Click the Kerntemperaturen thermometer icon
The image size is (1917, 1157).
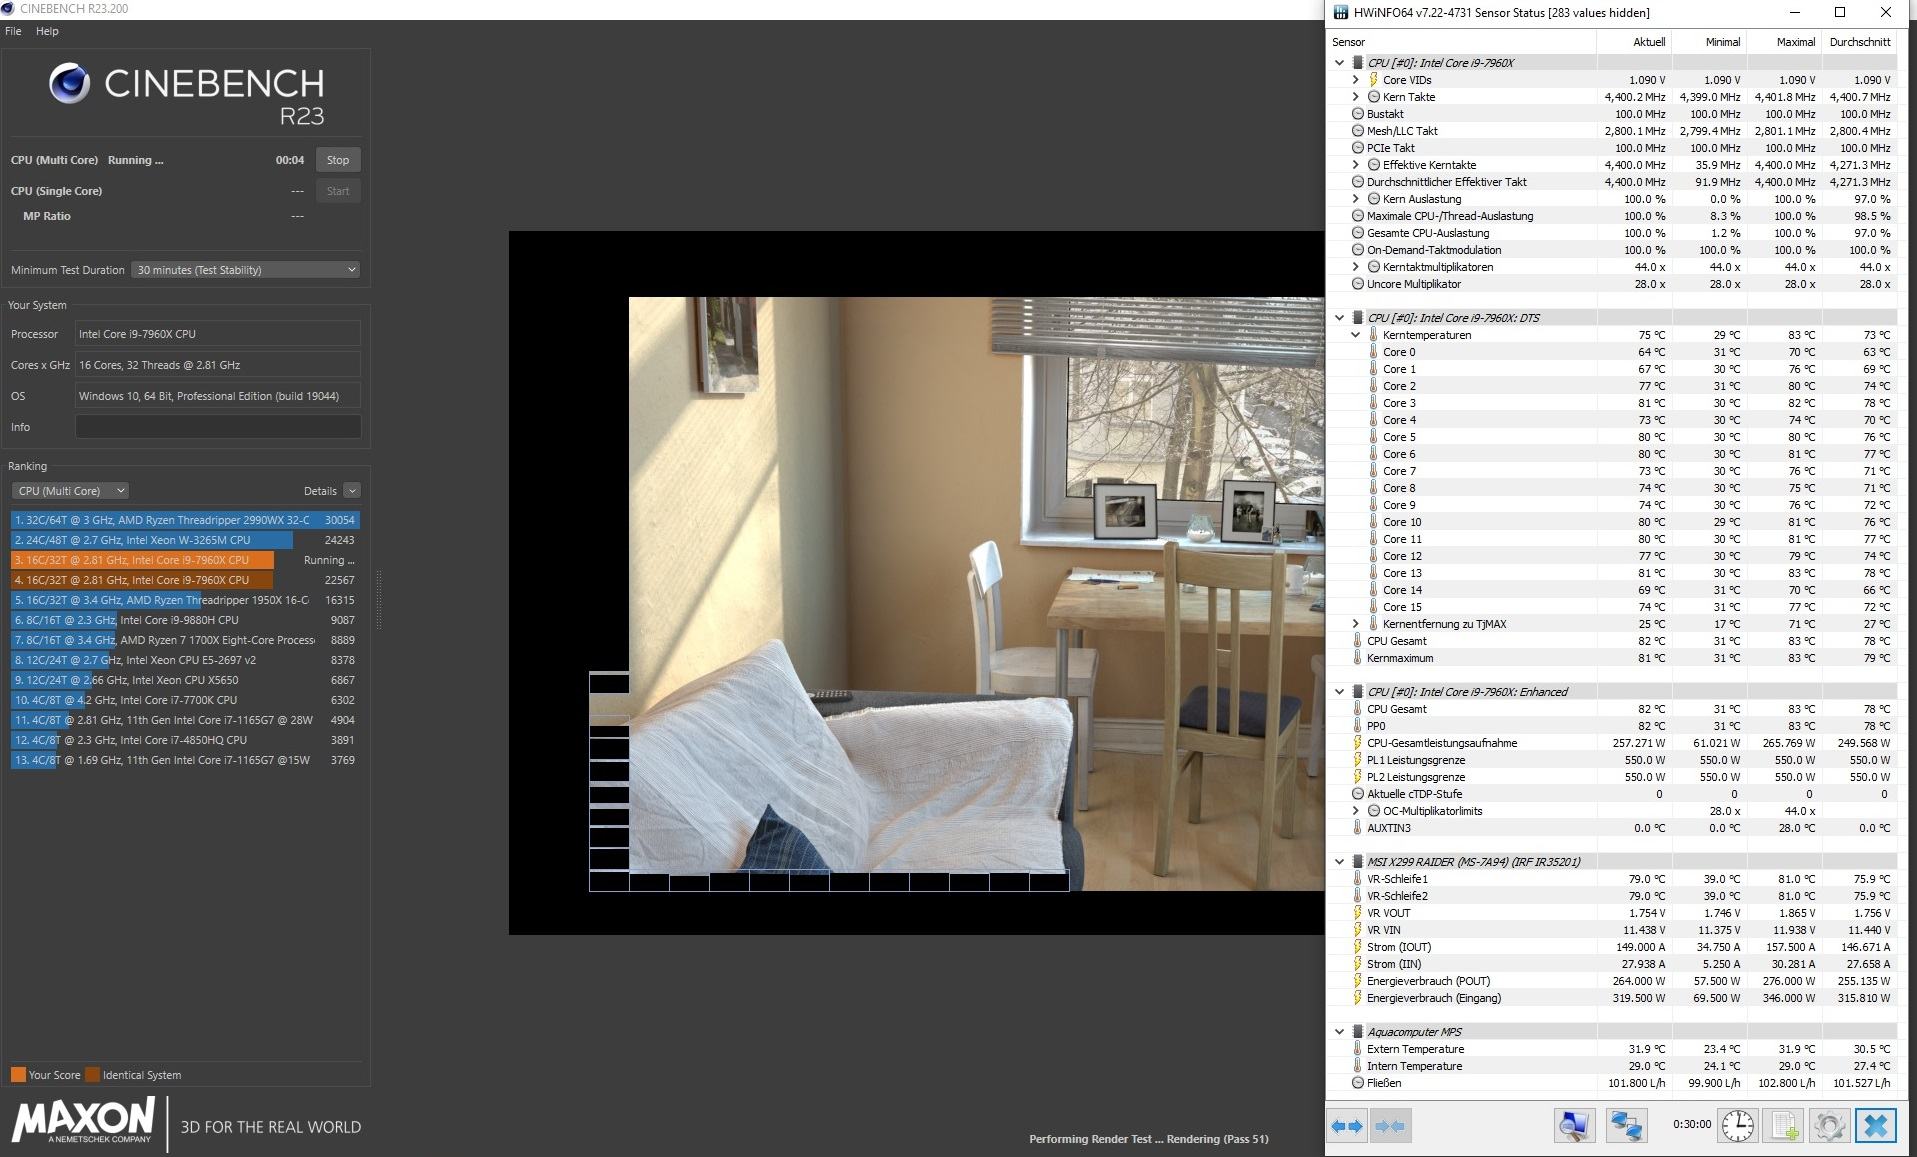1373,335
